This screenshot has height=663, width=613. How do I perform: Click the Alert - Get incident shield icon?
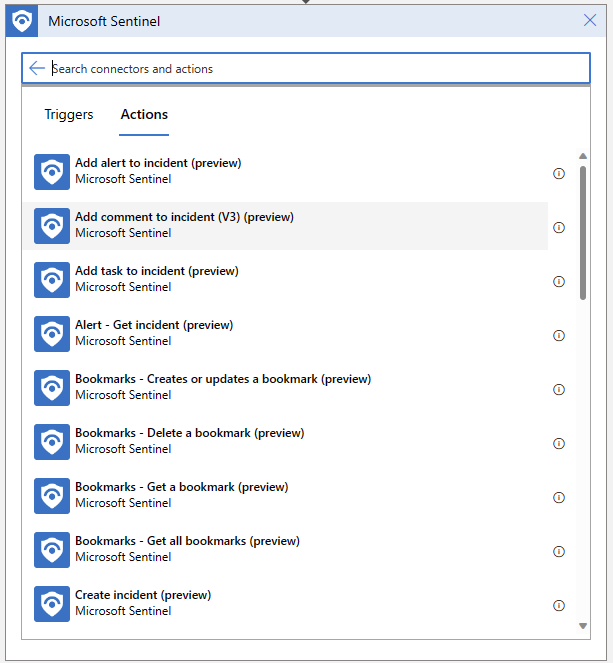click(x=52, y=334)
